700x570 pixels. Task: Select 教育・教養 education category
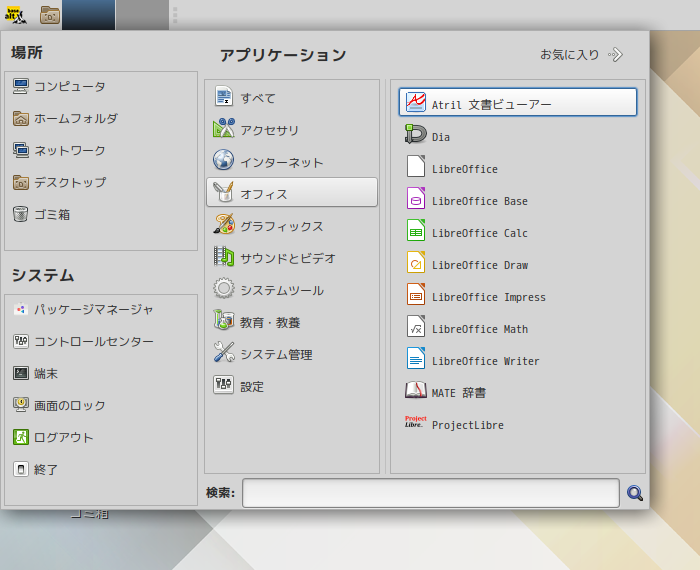click(292, 322)
